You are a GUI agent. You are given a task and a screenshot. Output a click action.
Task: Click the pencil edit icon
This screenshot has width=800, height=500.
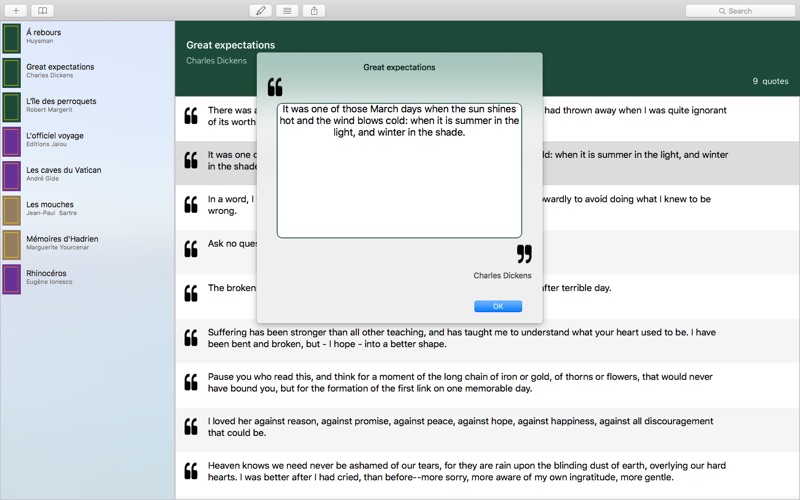(260, 11)
